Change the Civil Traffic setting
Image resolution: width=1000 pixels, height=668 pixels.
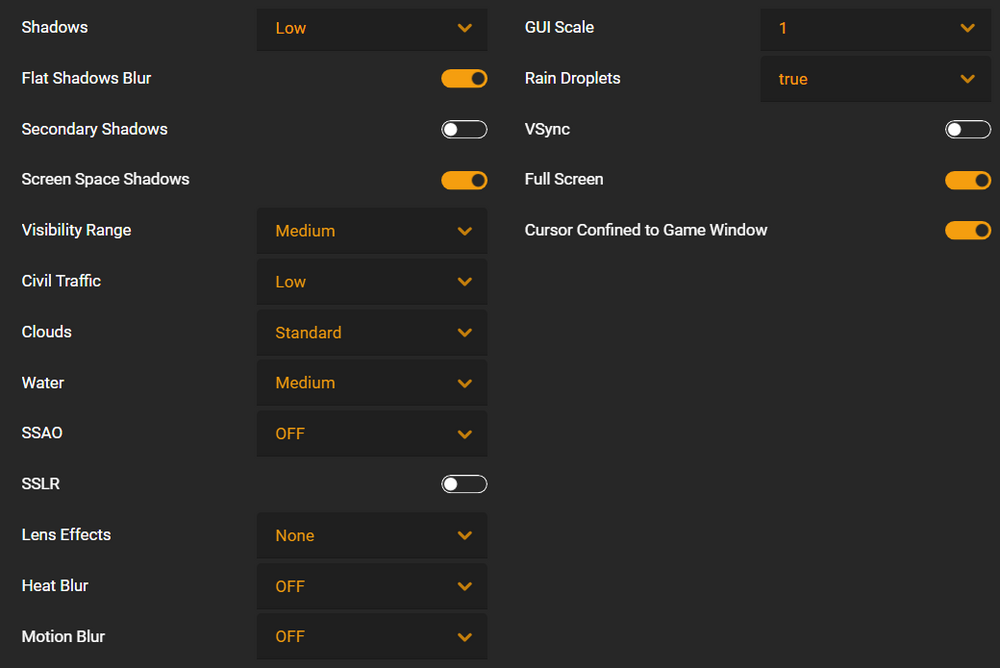[371, 282]
